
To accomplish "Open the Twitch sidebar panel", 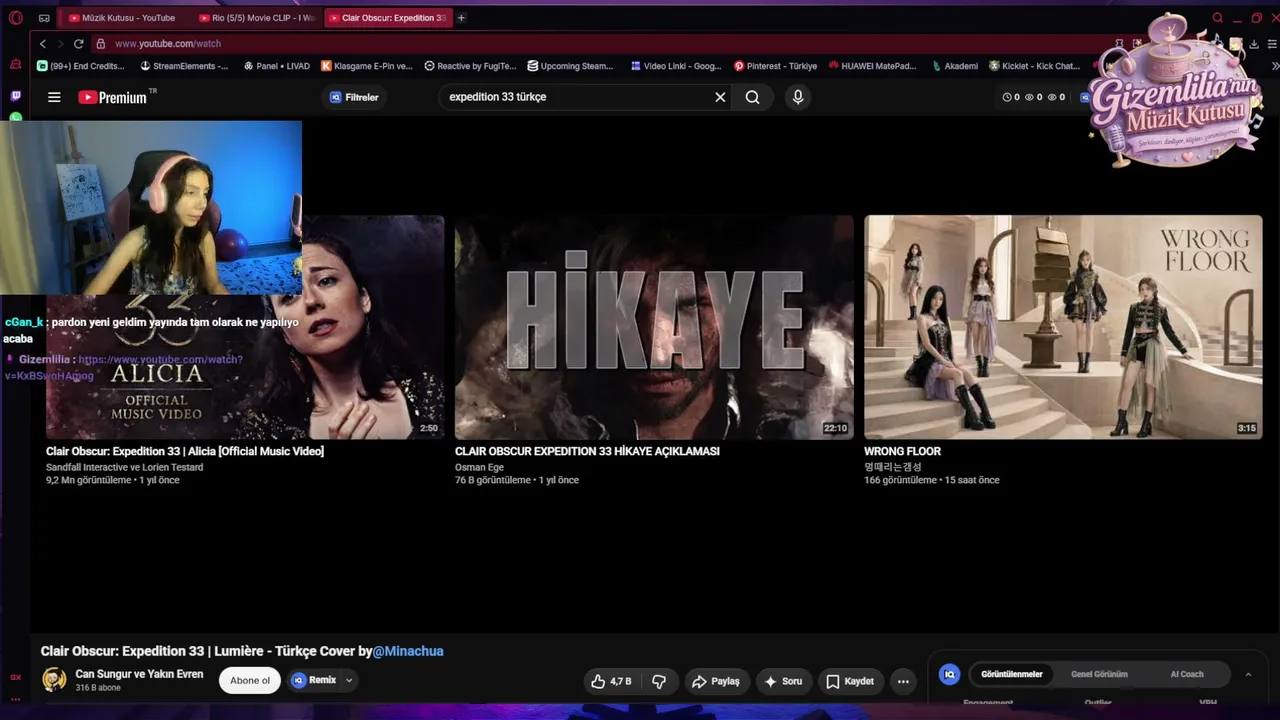I will pyautogui.click(x=15, y=96).
